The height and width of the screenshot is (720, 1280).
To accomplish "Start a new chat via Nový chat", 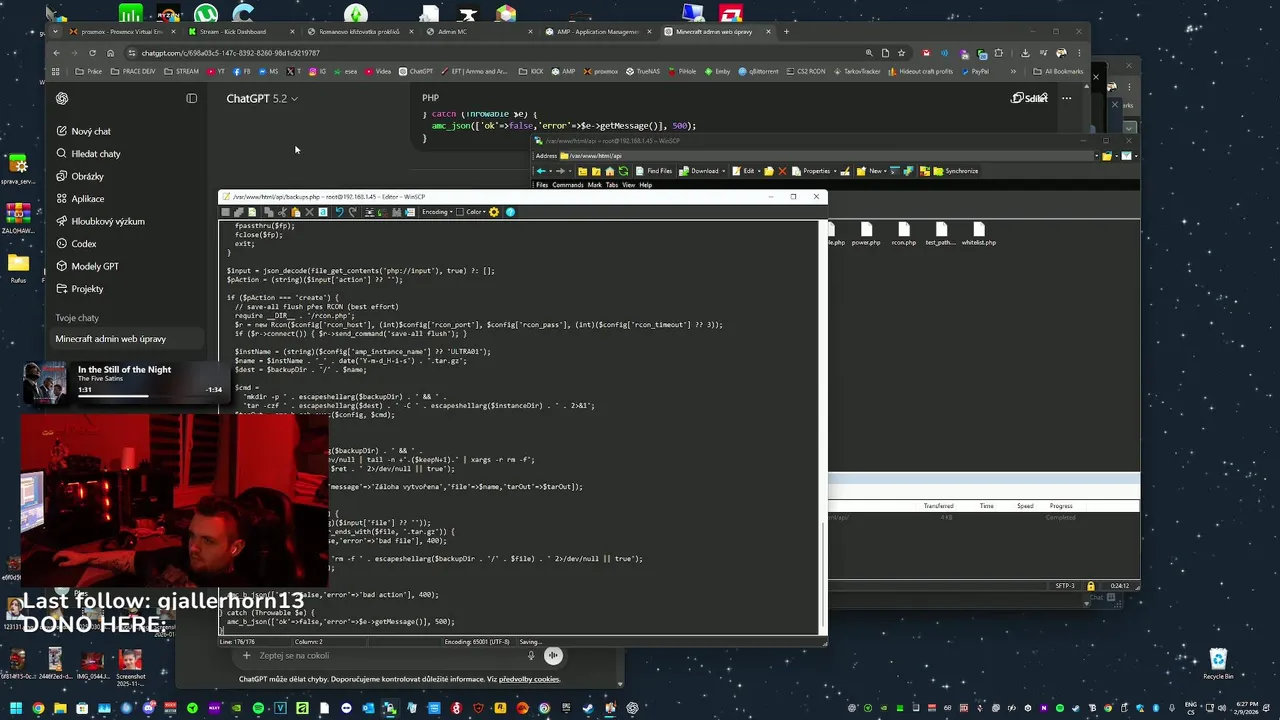I will coord(90,131).
